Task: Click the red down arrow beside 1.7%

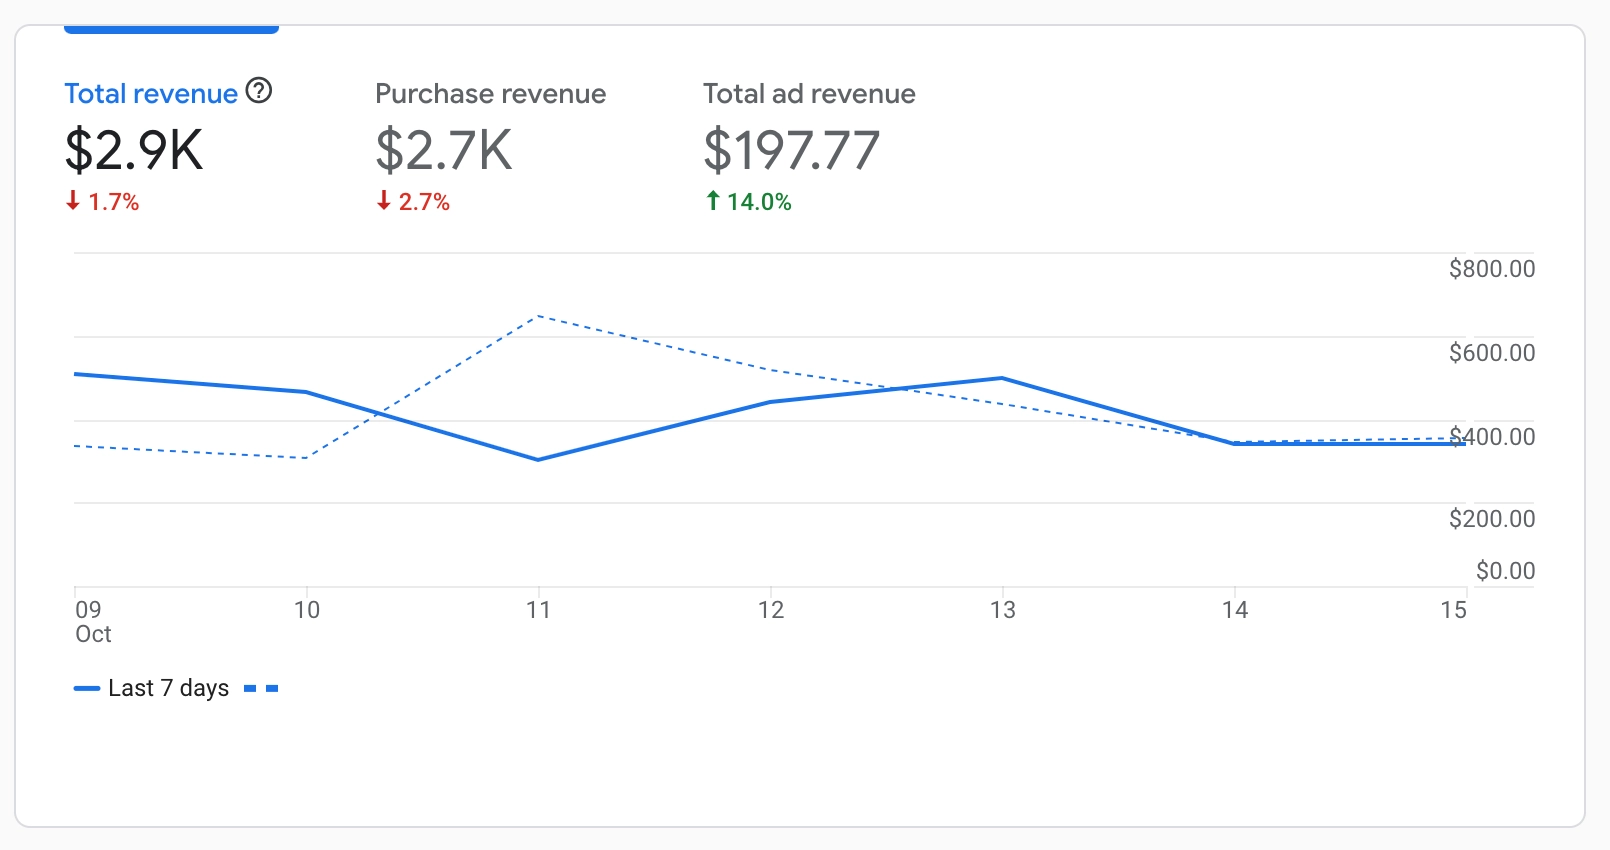Action: point(73,201)
